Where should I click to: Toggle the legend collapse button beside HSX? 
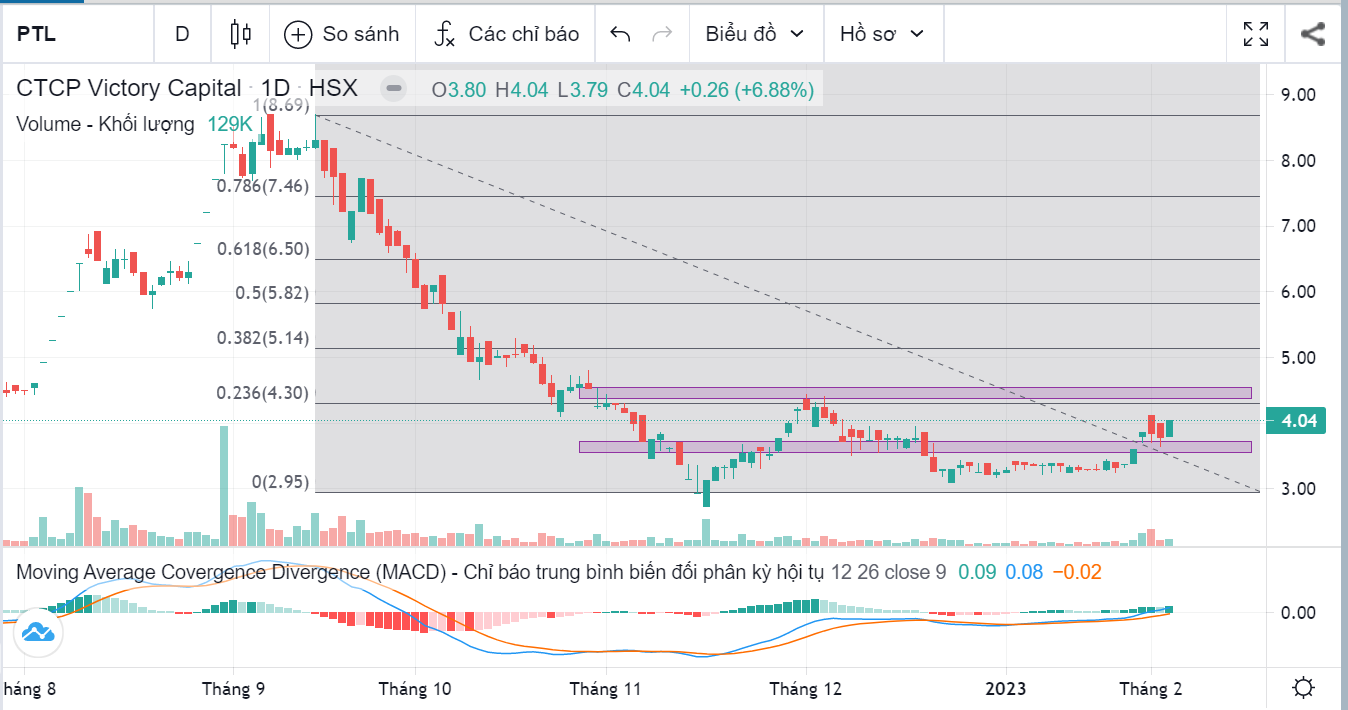tap(394, 89)
